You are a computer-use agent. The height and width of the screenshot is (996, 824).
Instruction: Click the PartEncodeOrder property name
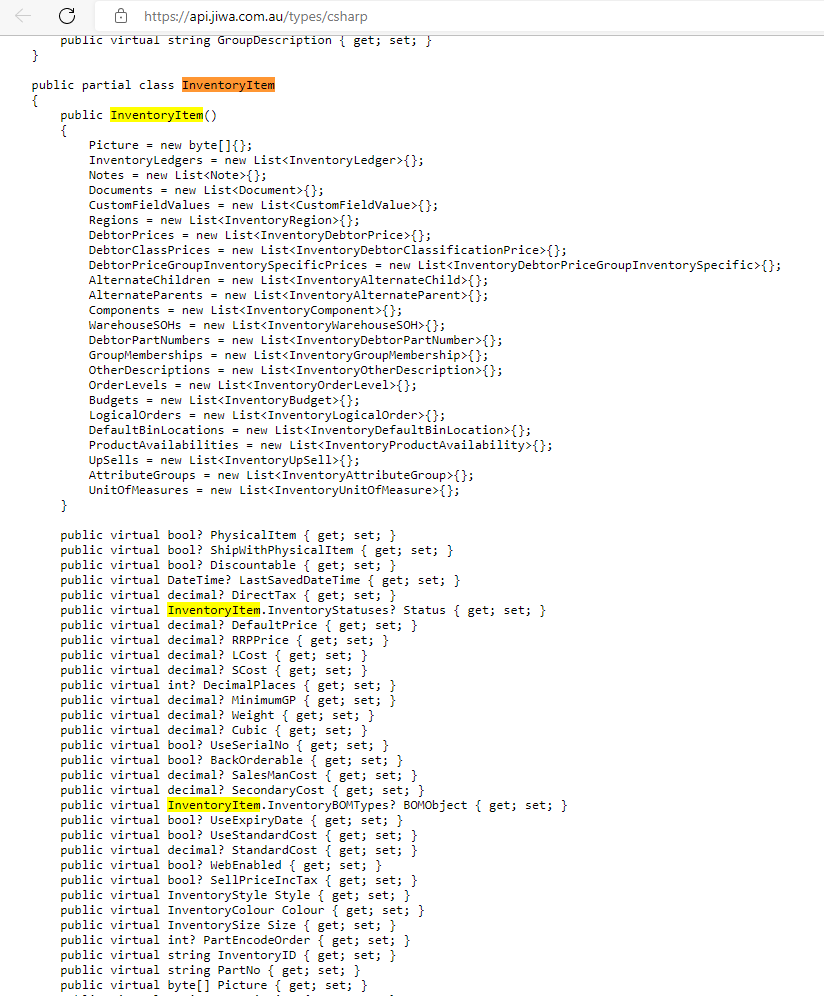click(257, 940)
